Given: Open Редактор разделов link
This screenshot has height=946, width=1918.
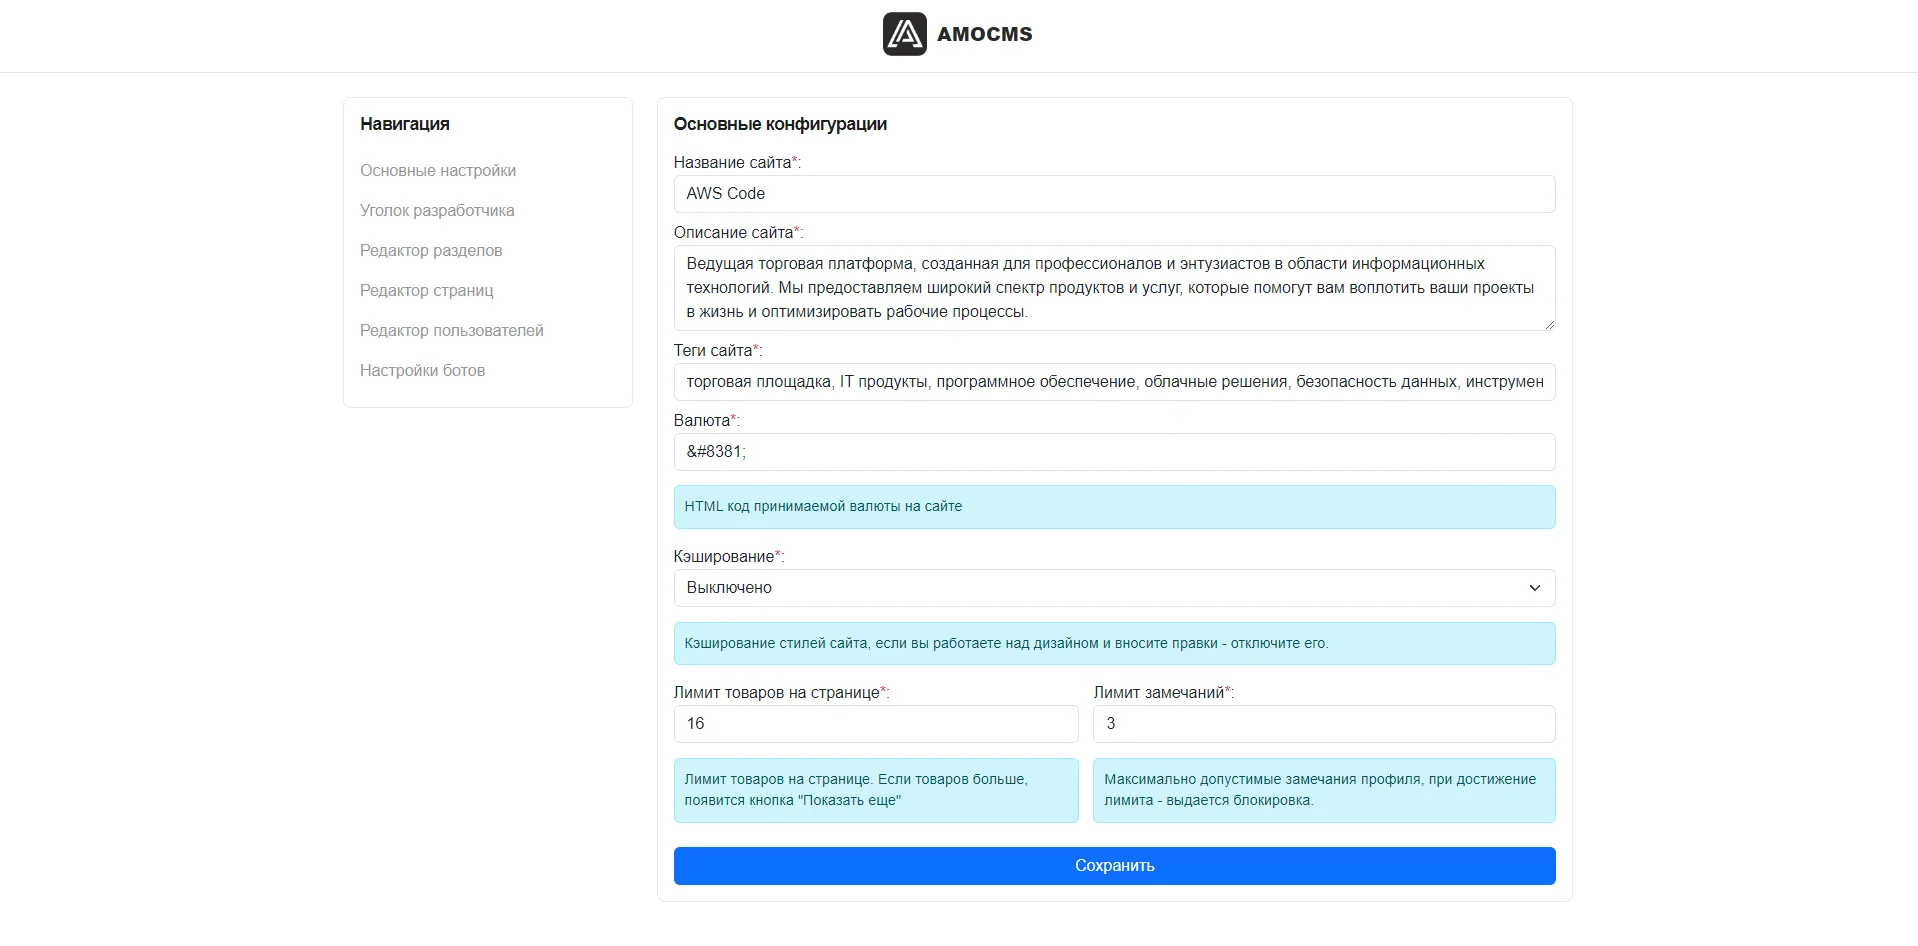Looking at the screenshot, I should point(431,251).
